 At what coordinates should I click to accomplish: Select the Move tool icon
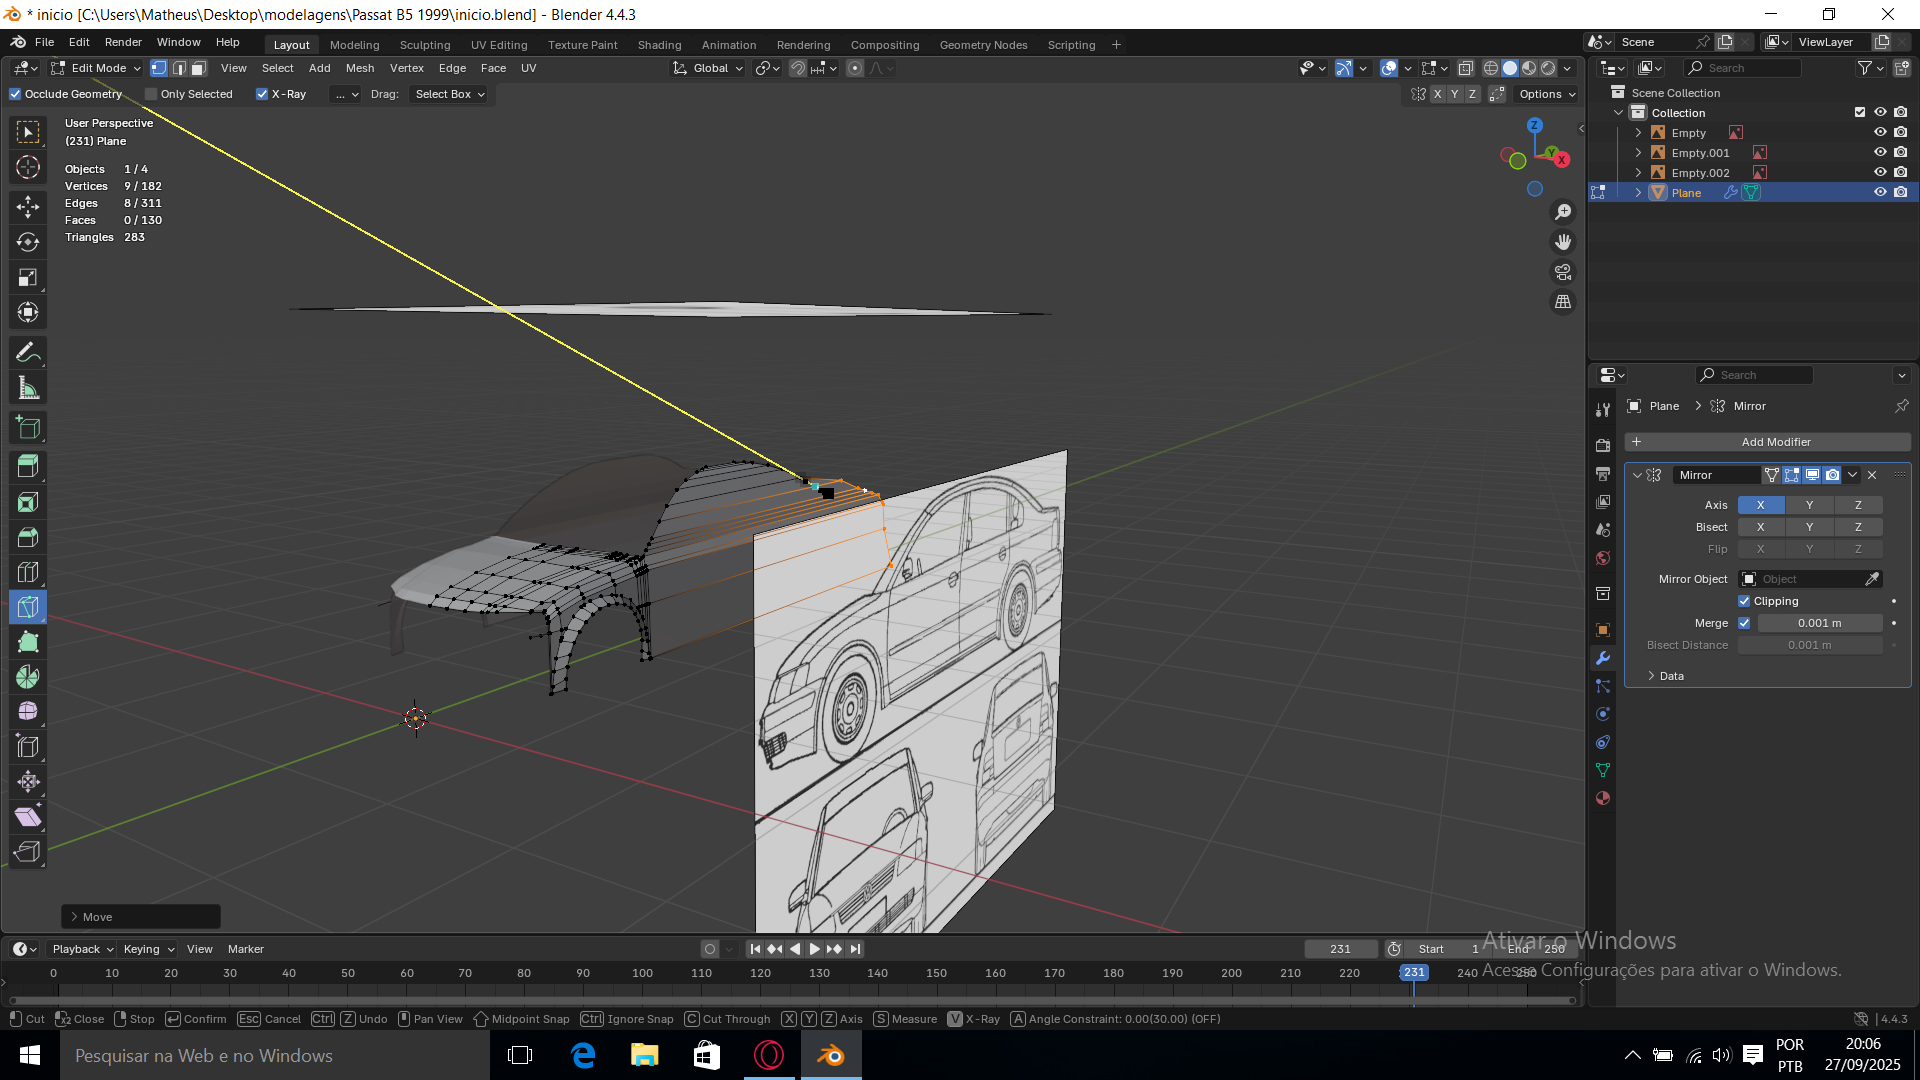pyautogui.click(x=28, y=207)
